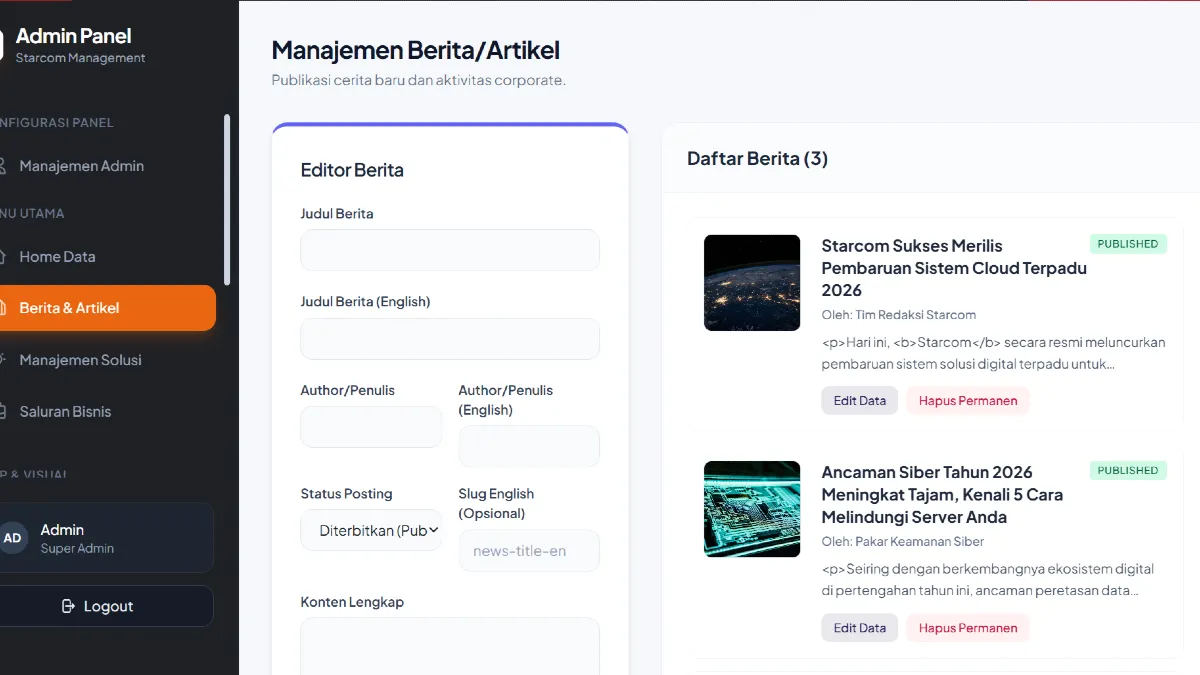Click "Oleh: Tim Redaksi Starcom" byline
This screenshot has height=675, width=1200.
(x=899, y=315)
